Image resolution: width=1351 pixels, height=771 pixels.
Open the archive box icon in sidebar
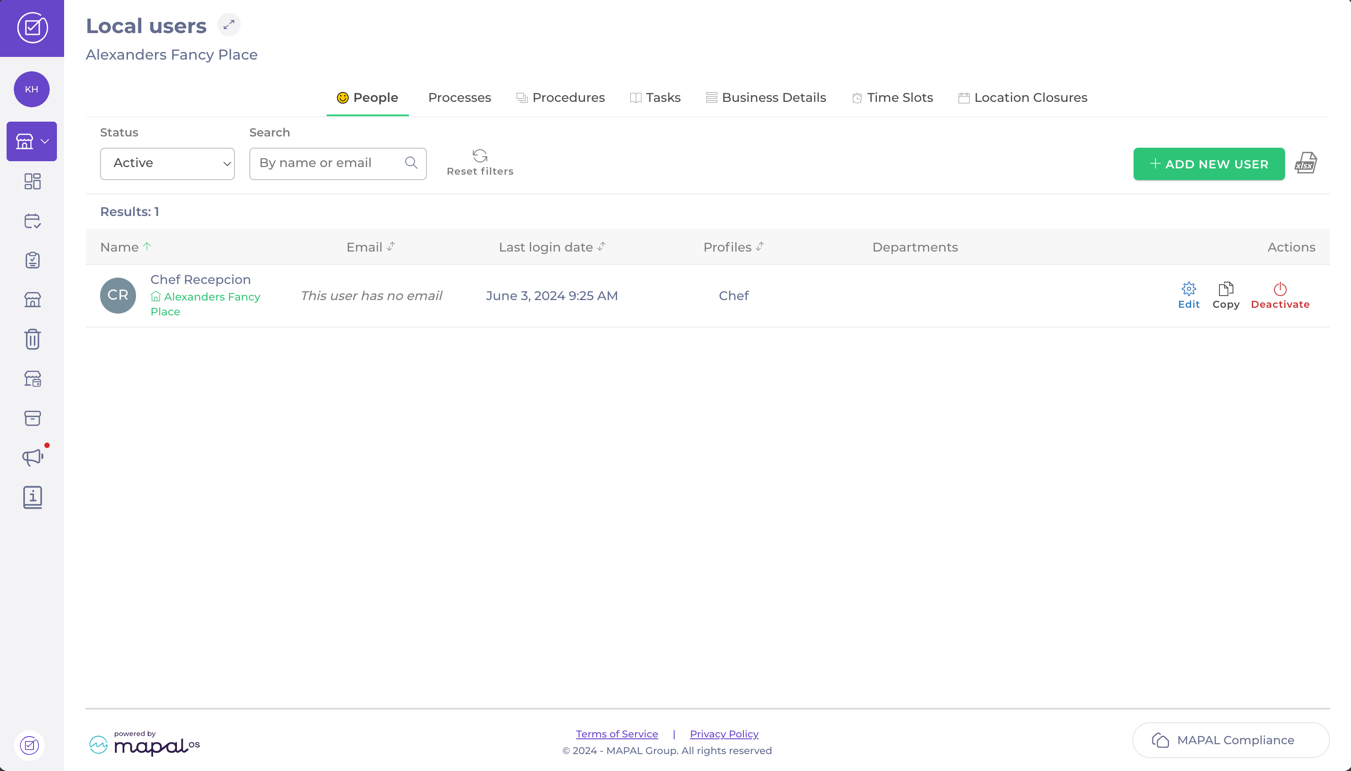[x=32, y=418]
